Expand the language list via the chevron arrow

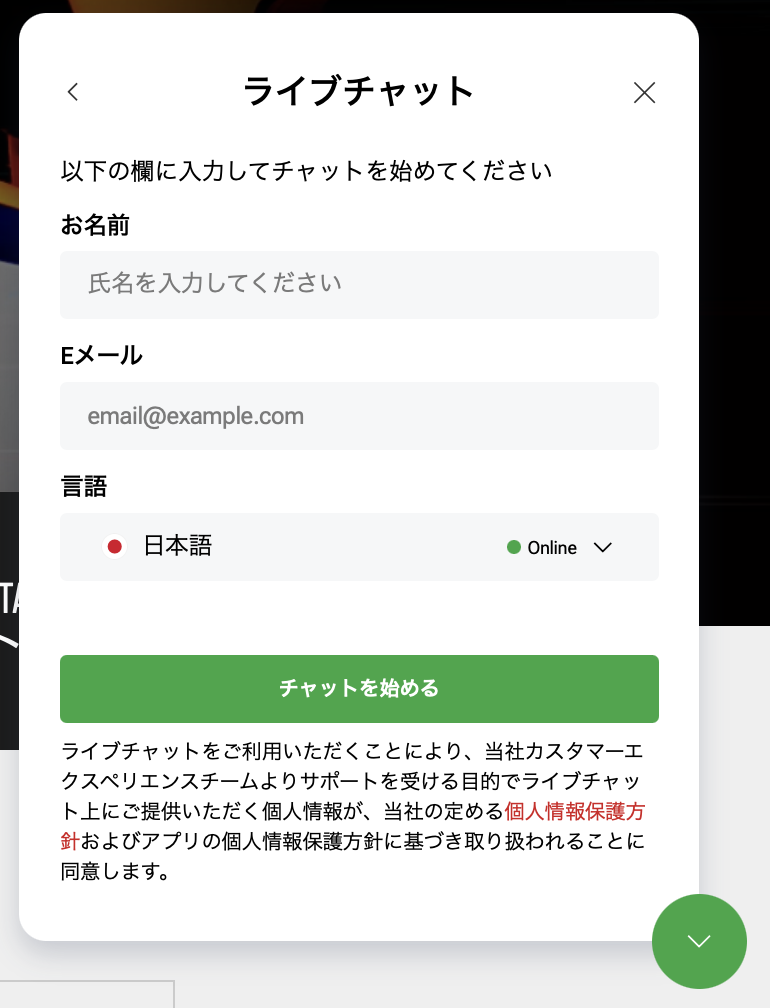click(x=602, y=548)
